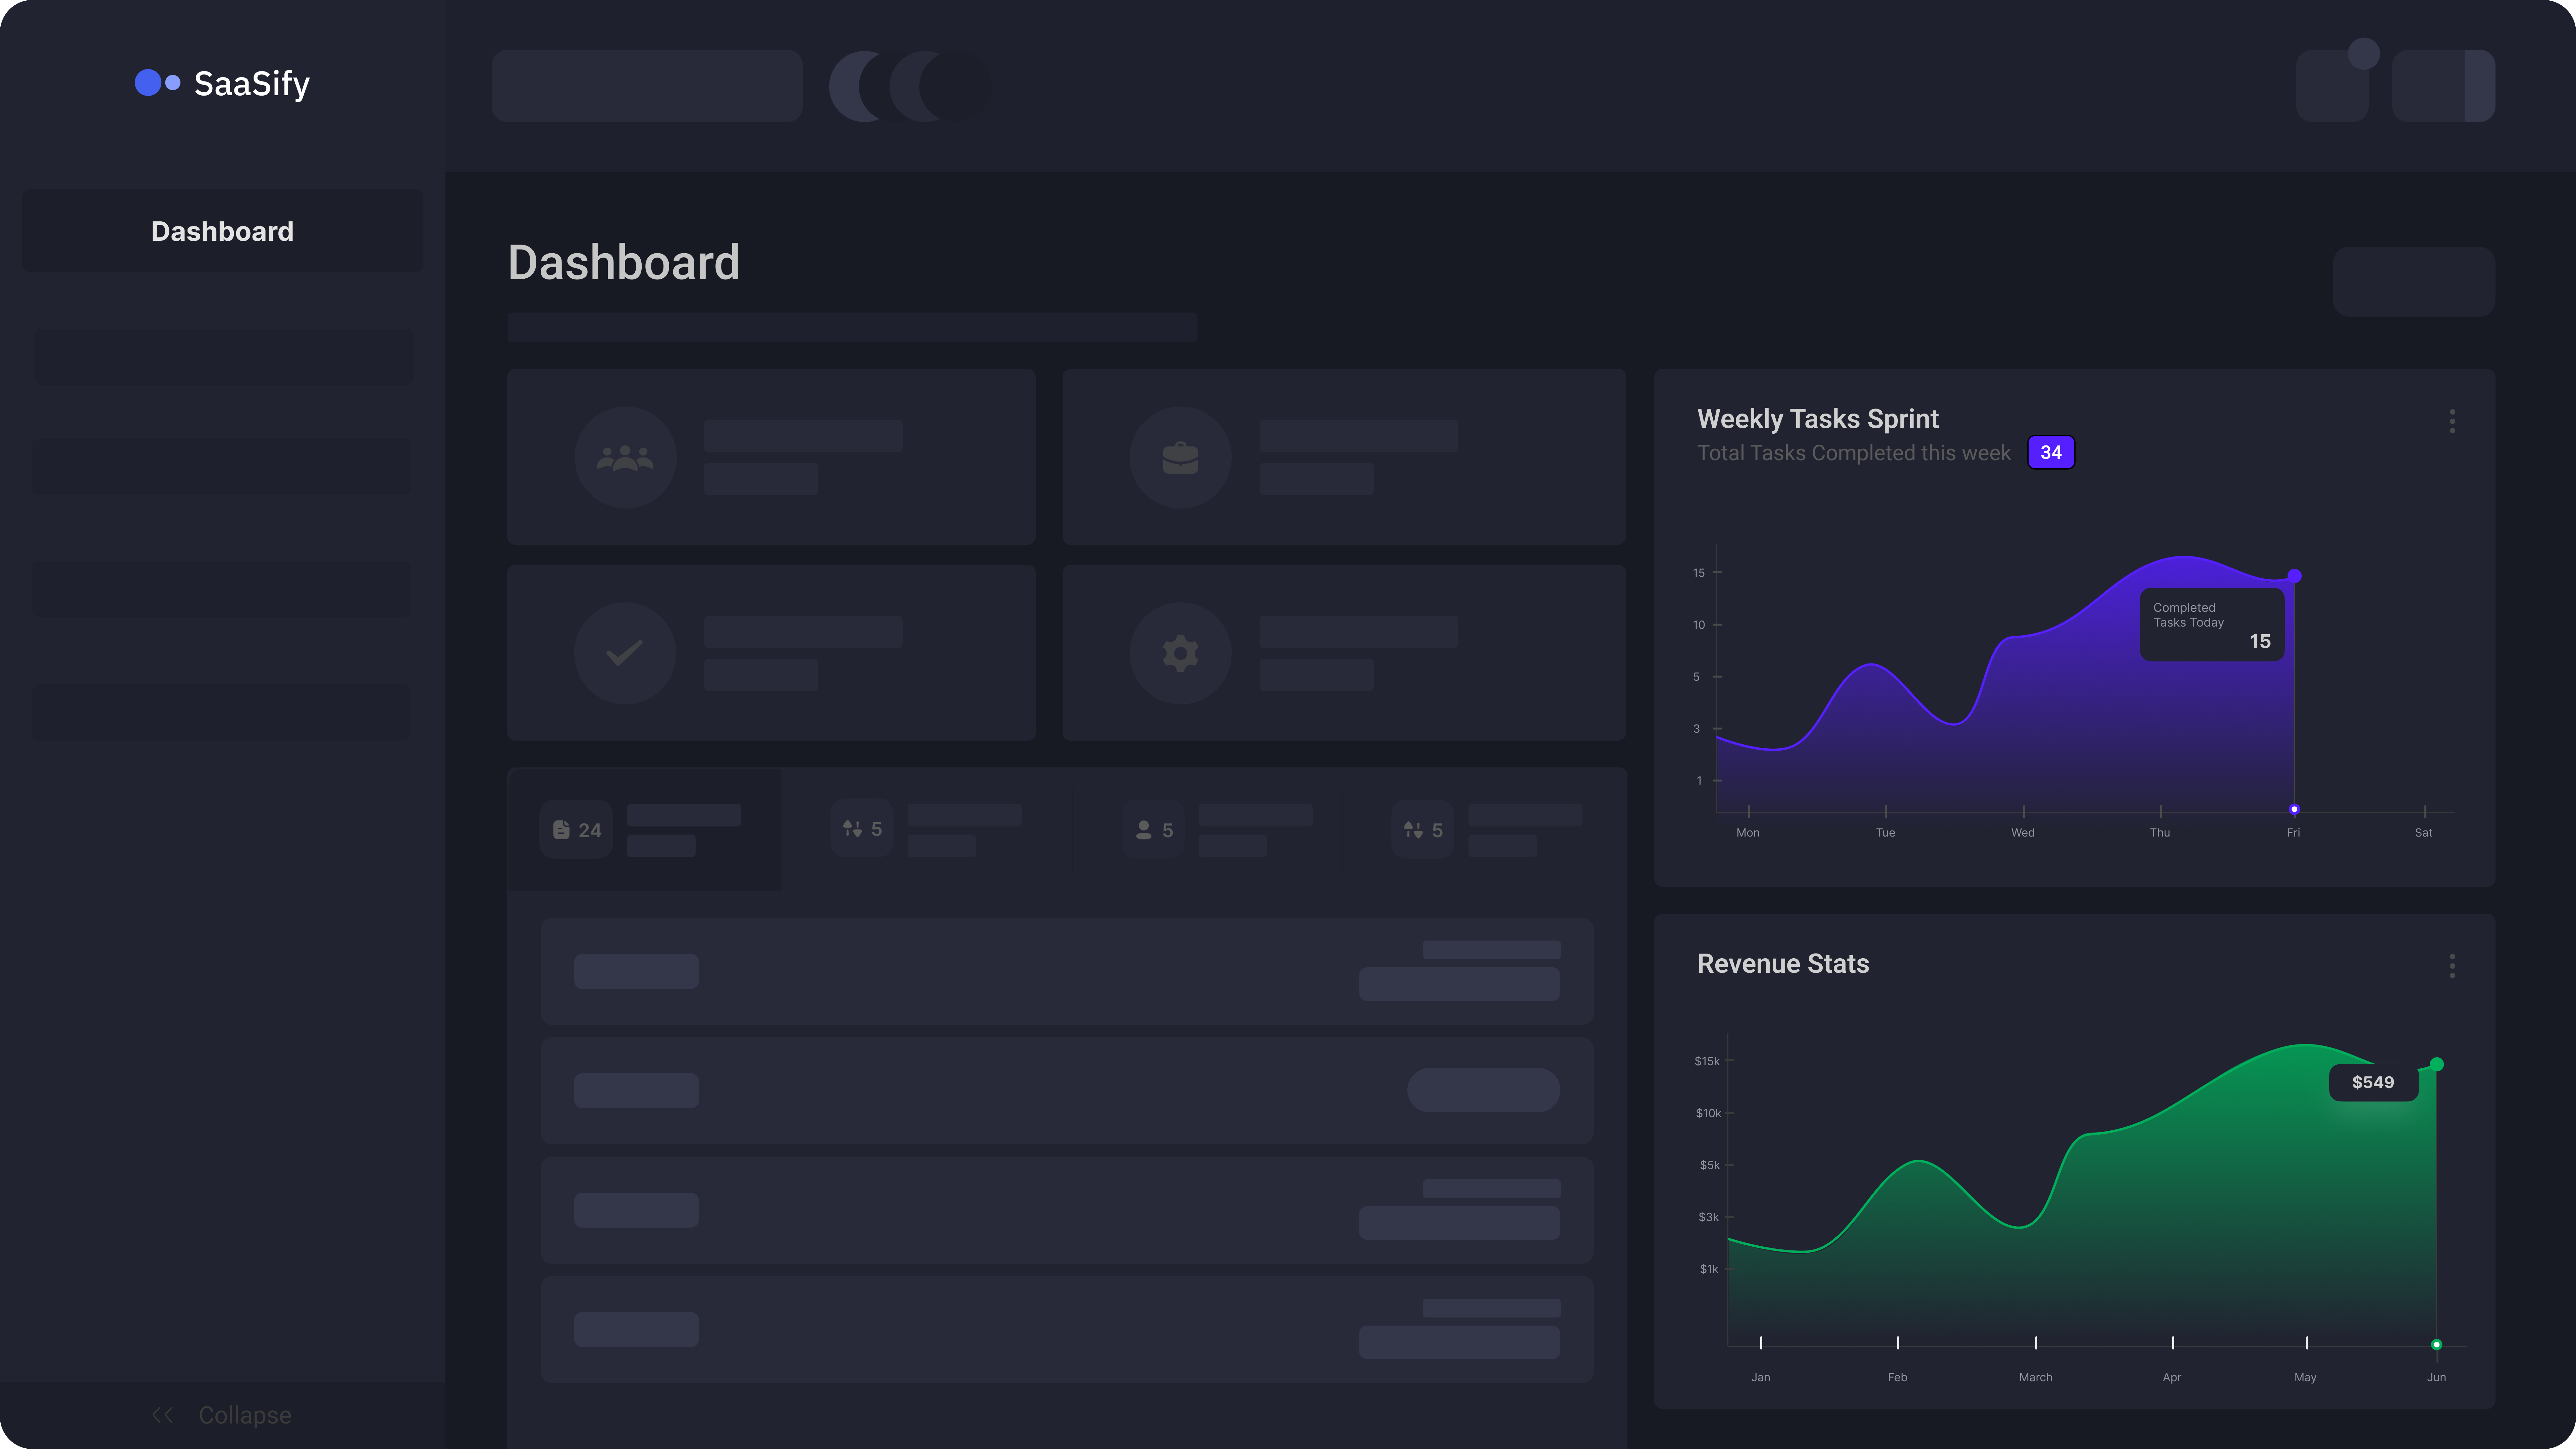
Task: Open Weekly Tasks Sprint options menu
Action: pyautogui.click(x=2452, y=421)
